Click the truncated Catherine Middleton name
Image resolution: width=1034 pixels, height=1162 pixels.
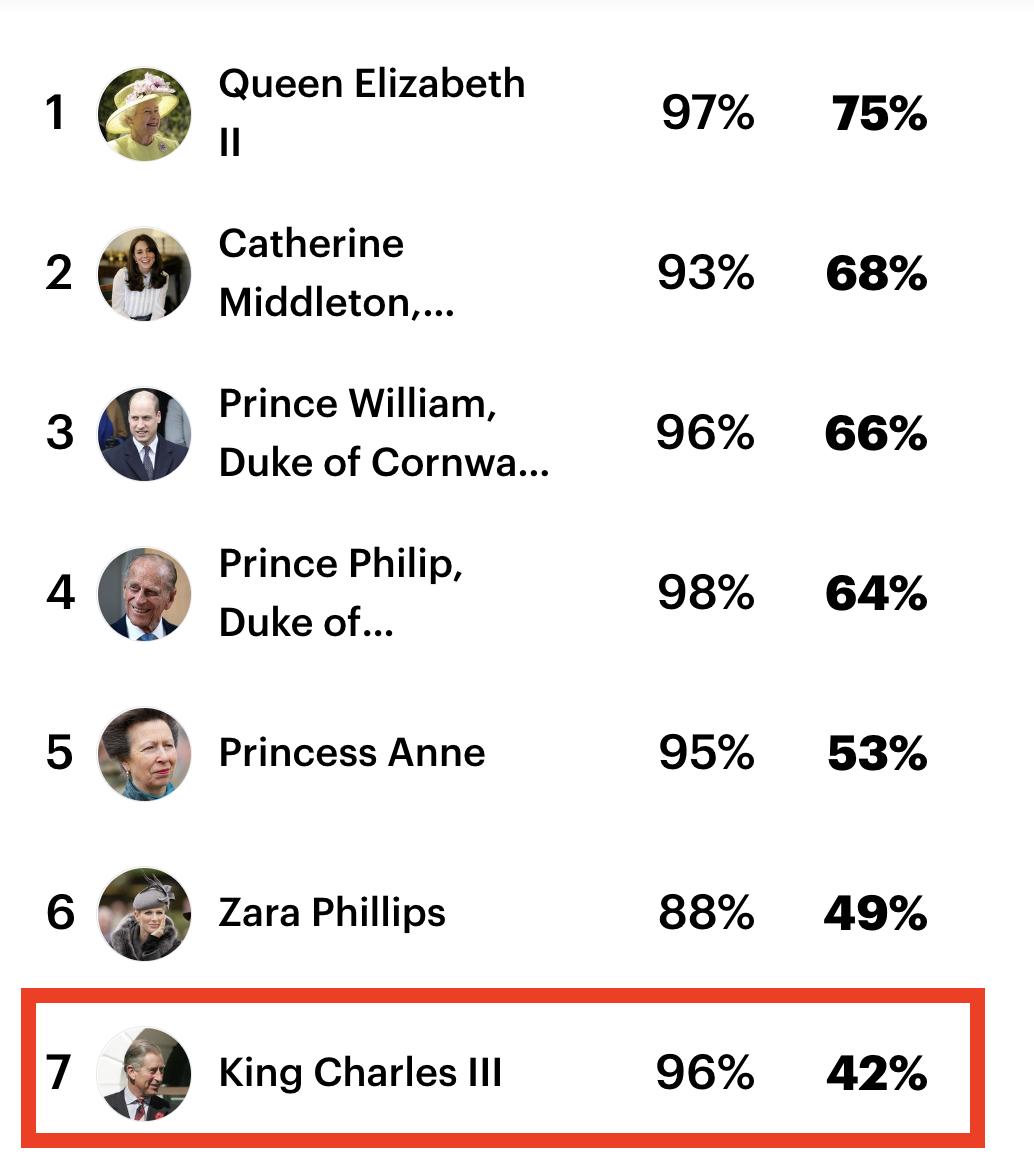point(336,272)
